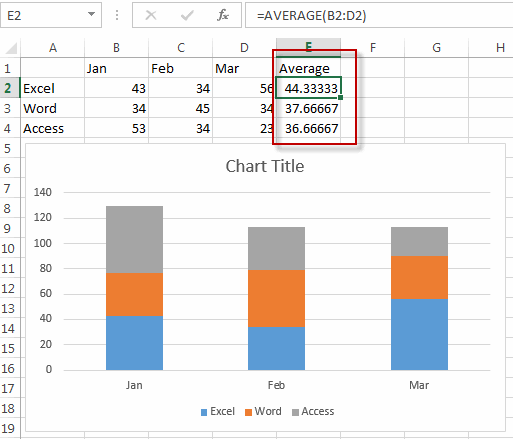
Task: Select the orange Word segment of Feb bar
Action: [276, 298]
